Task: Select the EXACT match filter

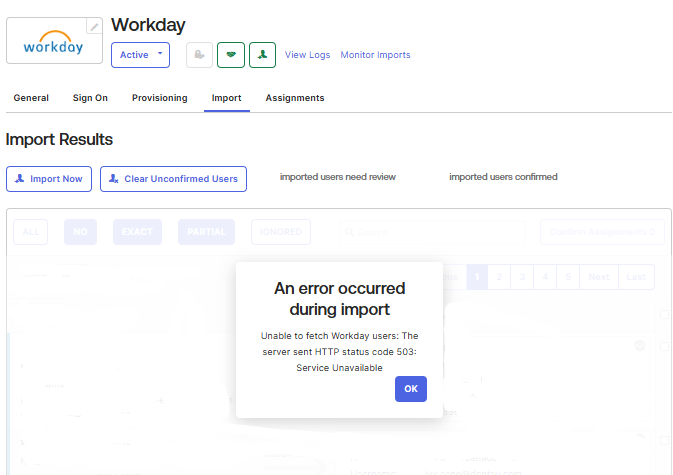Action: pos(137,232)
